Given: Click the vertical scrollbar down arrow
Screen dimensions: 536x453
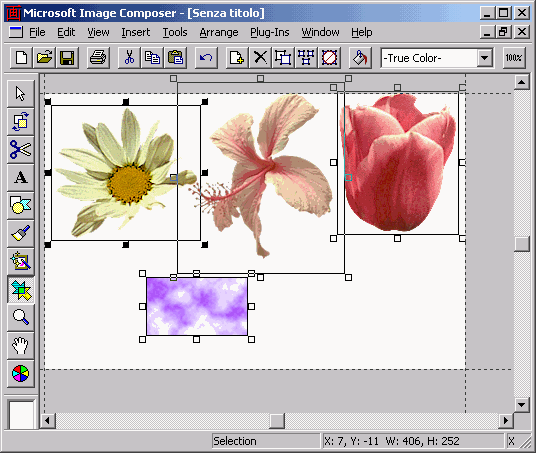Looking at the screenshot, I should [522, 405].
